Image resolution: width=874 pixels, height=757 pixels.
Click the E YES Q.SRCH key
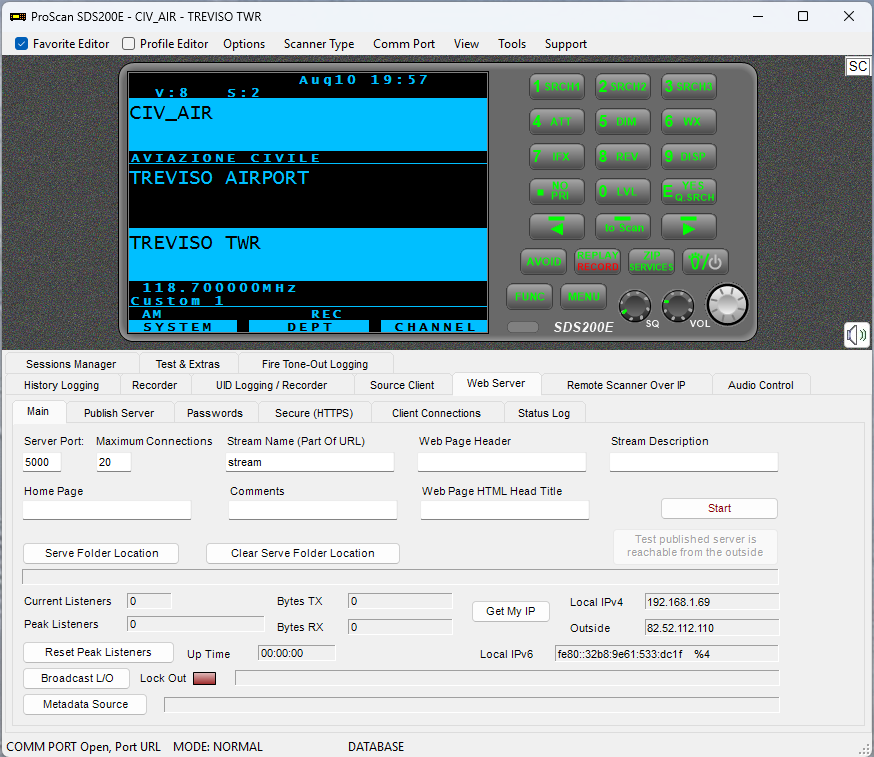pos(688,192)
